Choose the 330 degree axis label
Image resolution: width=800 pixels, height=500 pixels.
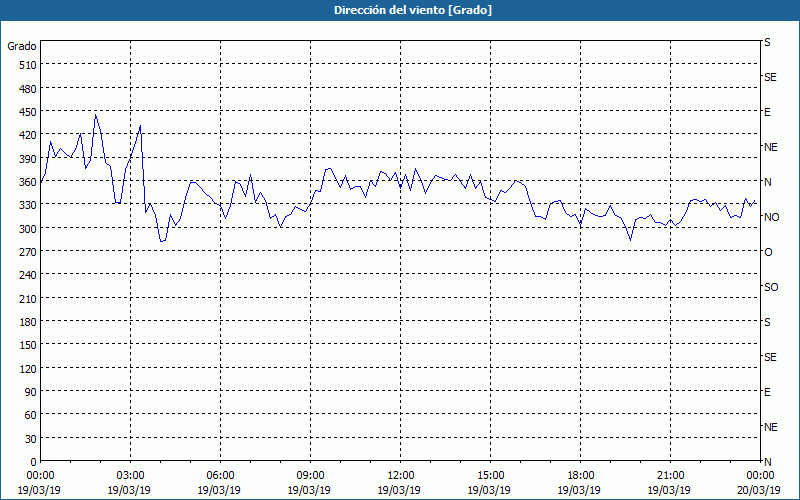coord(28,206)
